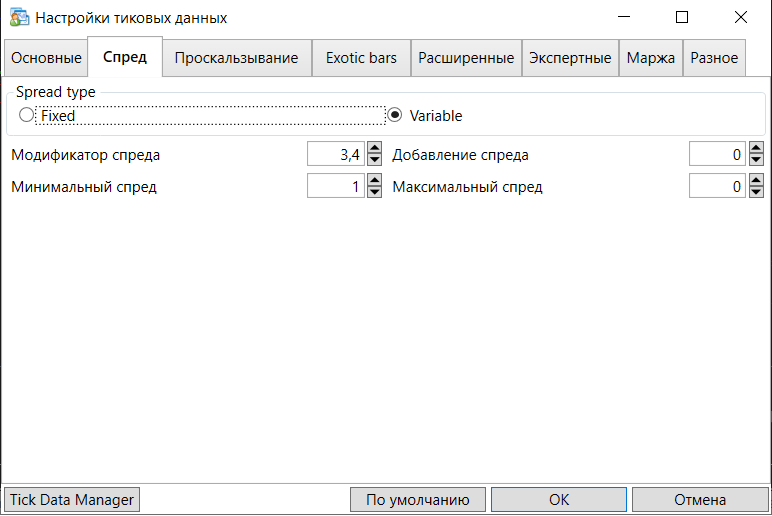Close the Настройки тиковых данных window
Screen dimensions: 772x516
(x=740, y=17)
